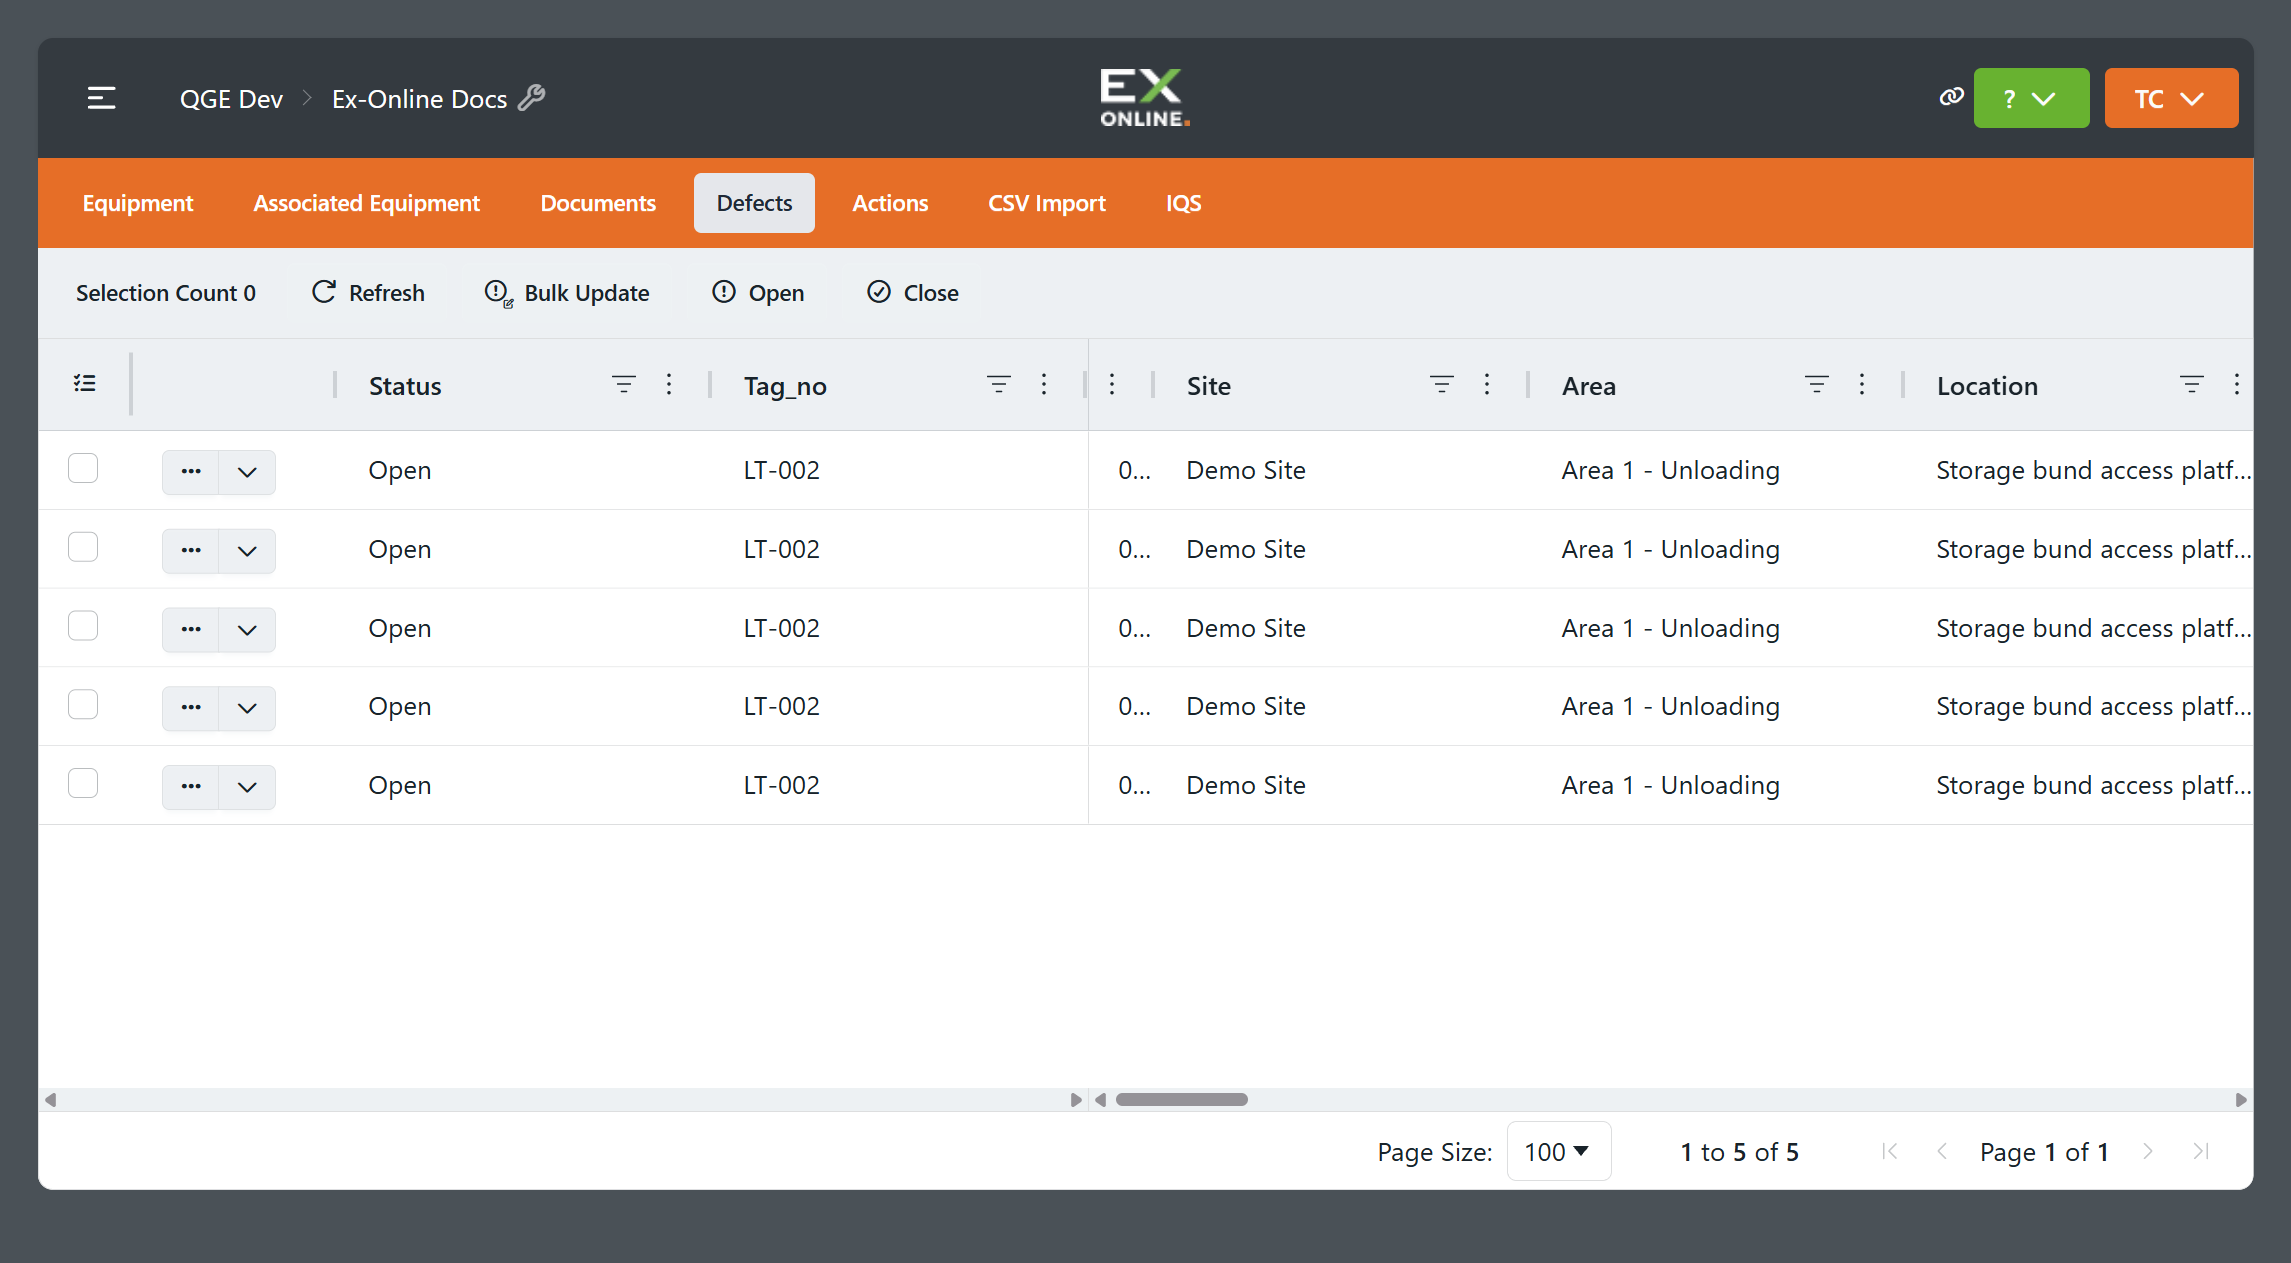This screenshot has width=2291, height=1263.
Task: Click the QGE Dev breadcrumb
Action: click(231, 98)
